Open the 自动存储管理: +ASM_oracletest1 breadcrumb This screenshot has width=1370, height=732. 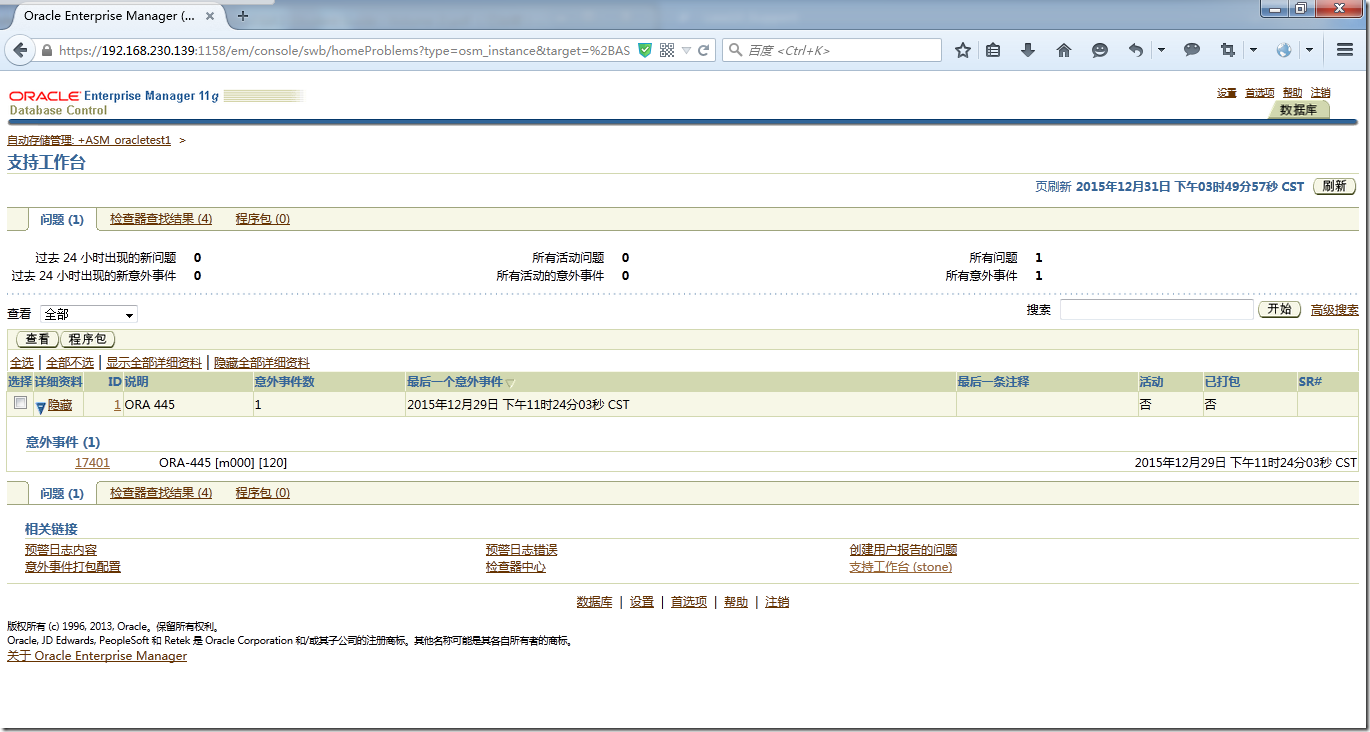coord(89,140)
